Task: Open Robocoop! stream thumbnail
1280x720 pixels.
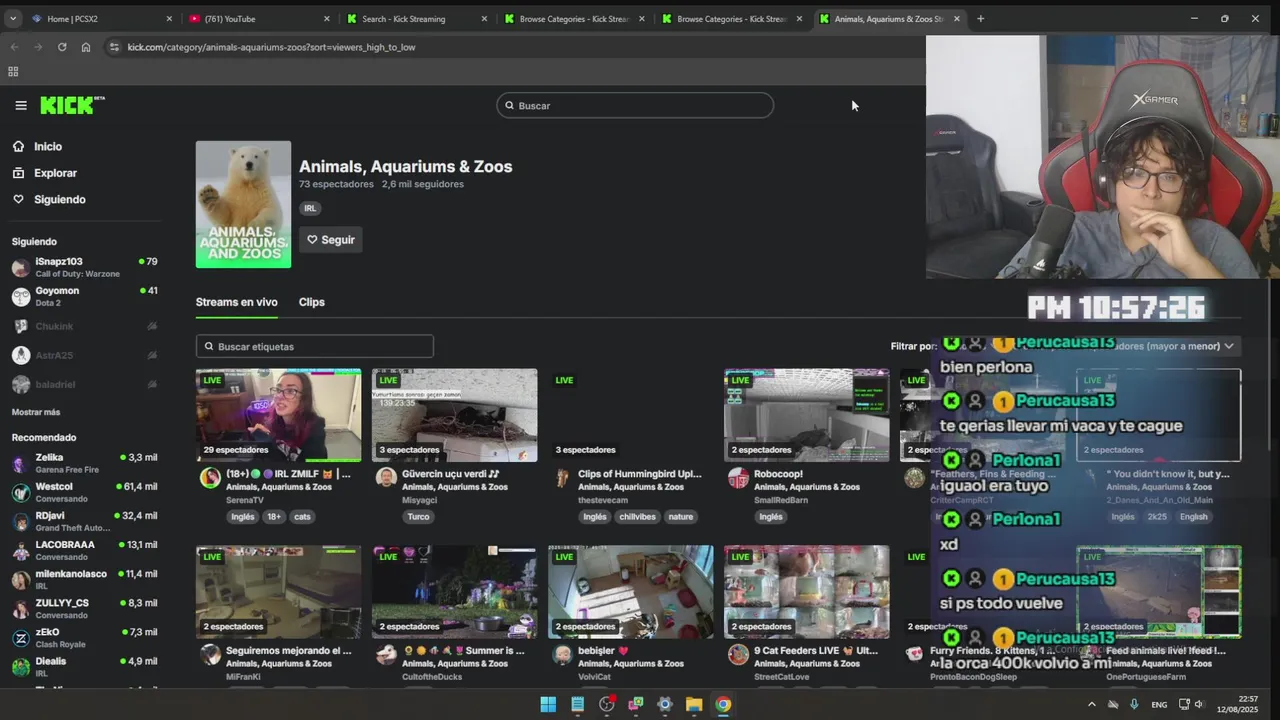Action: click(x=806, y=415)
